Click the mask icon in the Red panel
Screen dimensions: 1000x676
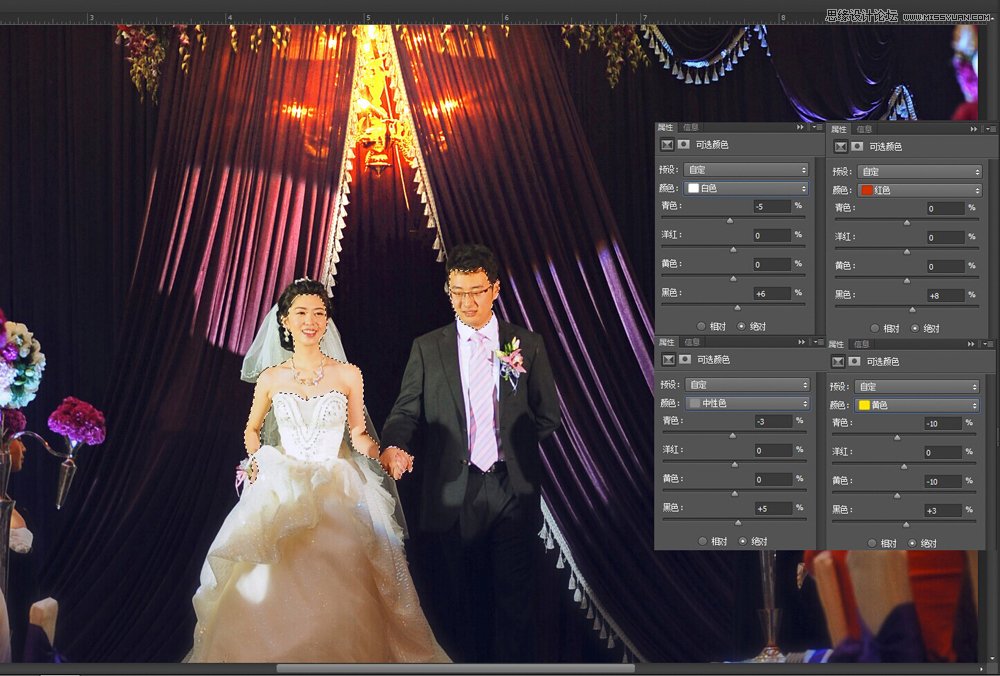click(857, 147)
